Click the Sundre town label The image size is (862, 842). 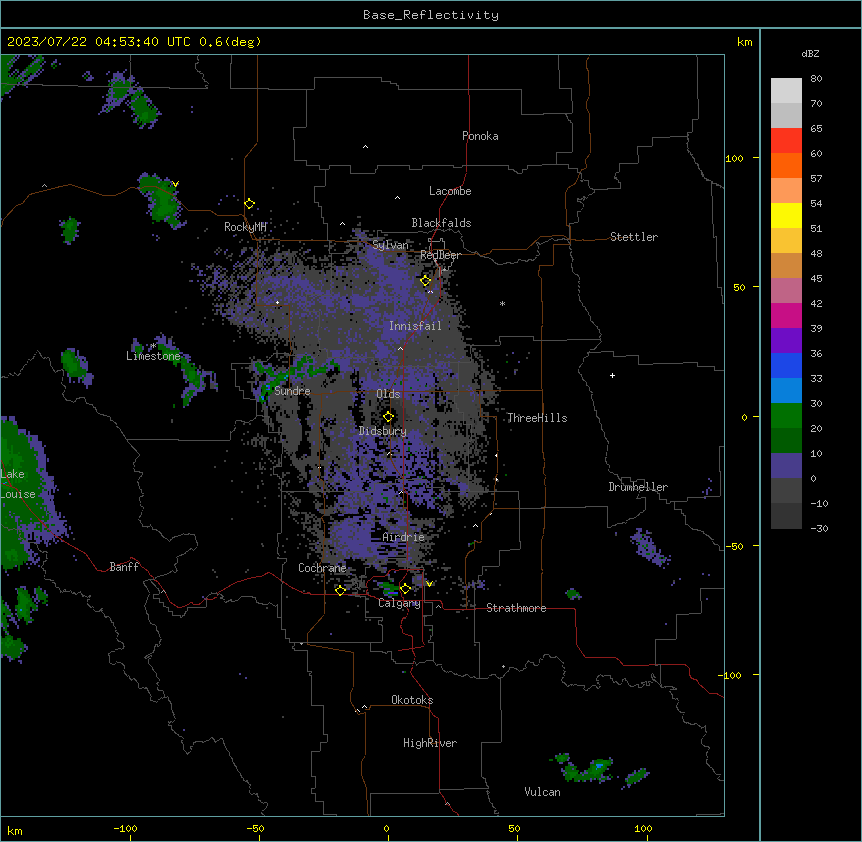(x=292, y=391)
